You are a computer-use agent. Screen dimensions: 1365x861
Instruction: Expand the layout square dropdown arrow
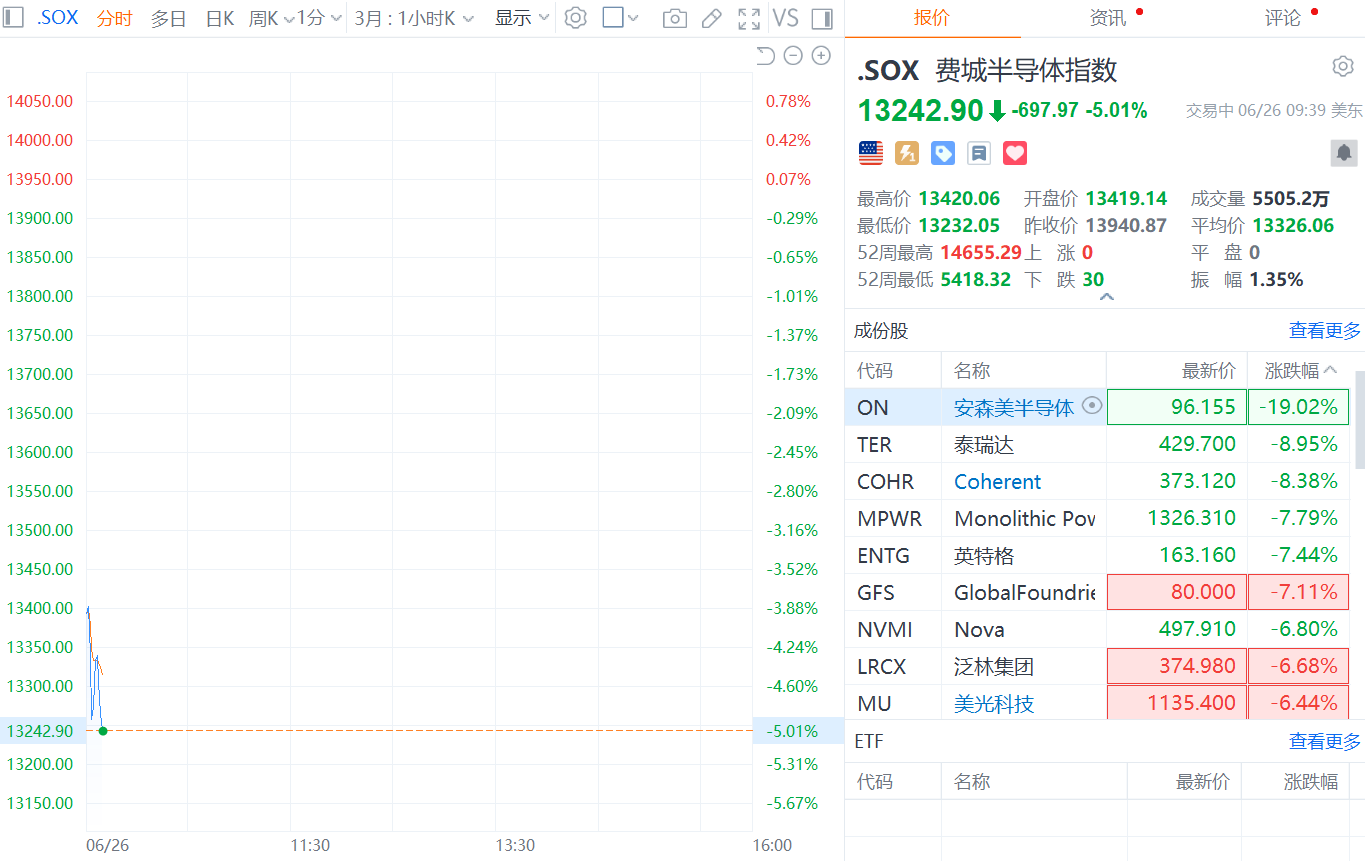click(633, 18)
